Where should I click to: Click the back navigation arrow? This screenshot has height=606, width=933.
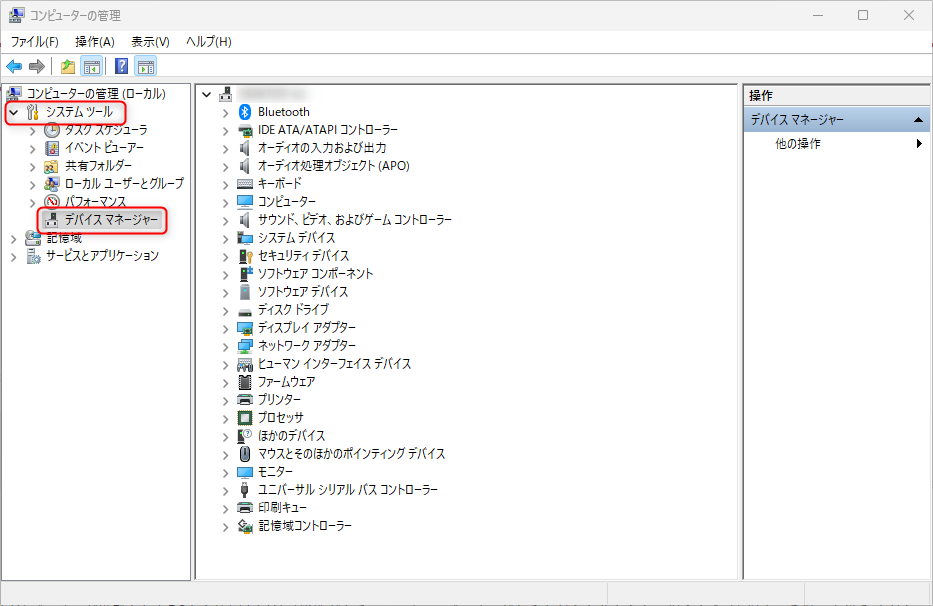coord(13,66)
